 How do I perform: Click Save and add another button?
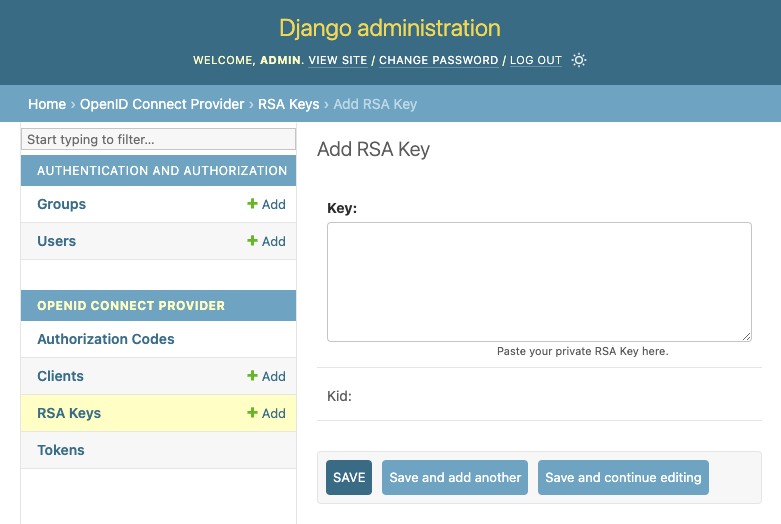click(x=455, y=477)
